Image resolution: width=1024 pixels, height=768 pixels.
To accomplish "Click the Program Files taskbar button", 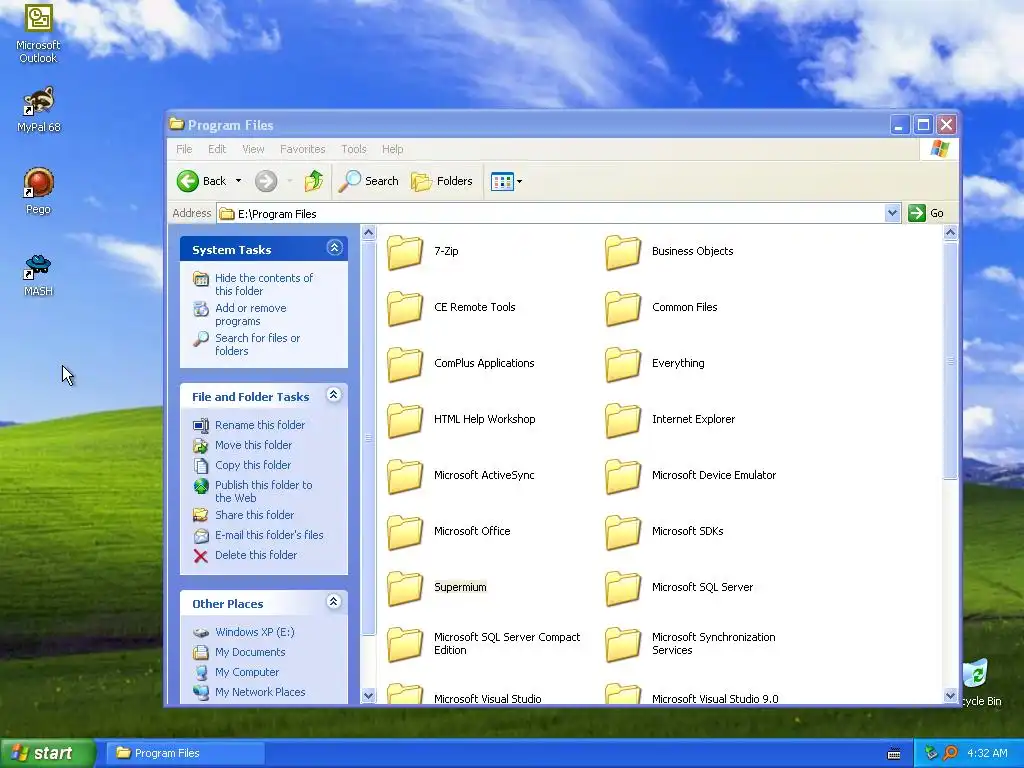I will tap(185, 753).
